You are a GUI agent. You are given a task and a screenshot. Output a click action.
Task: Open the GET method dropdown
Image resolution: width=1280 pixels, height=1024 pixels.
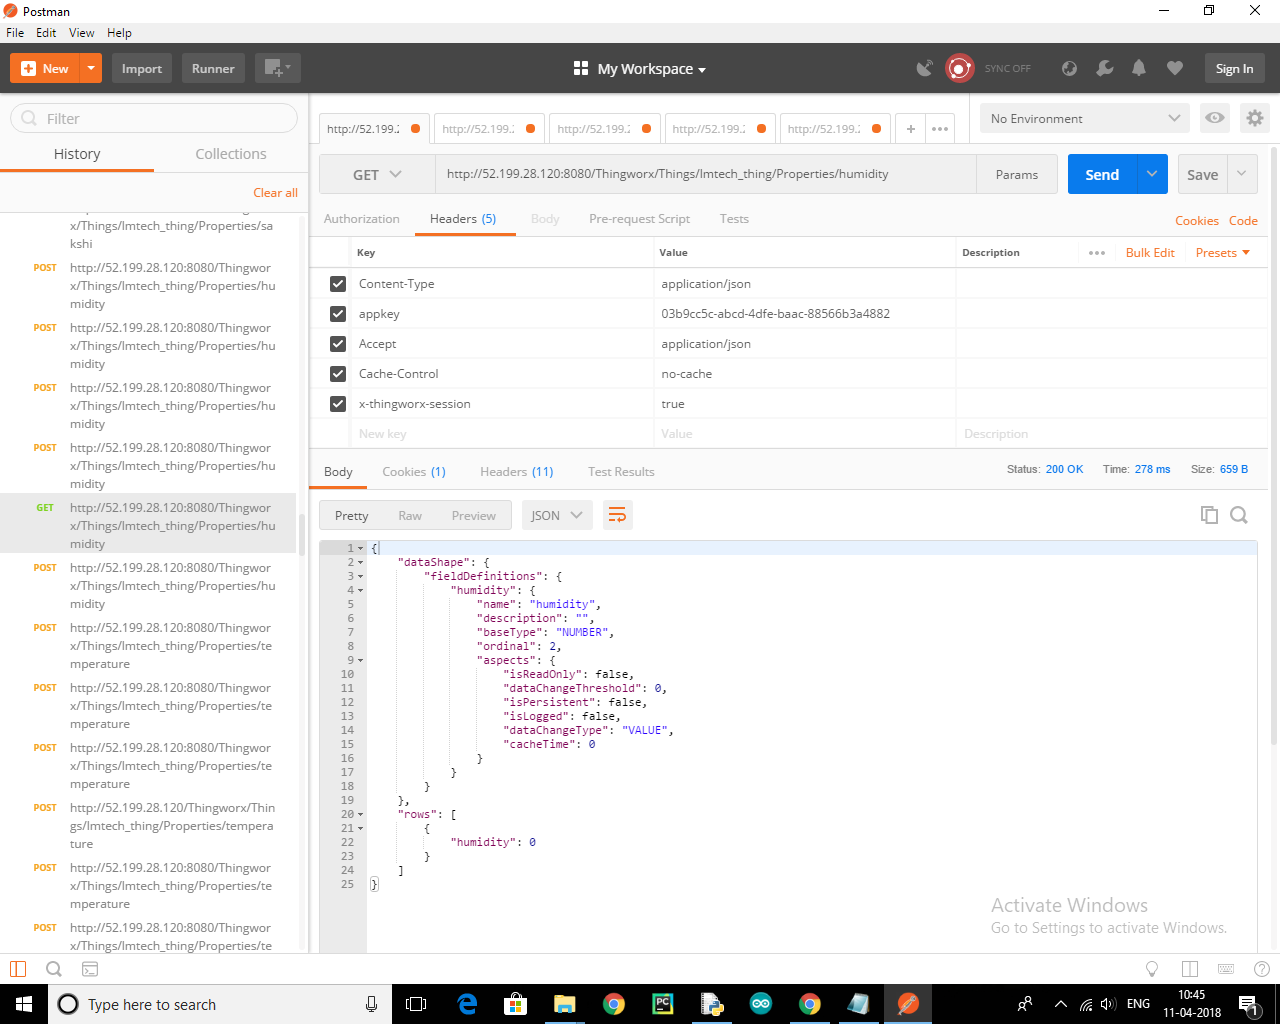(377, 174)
